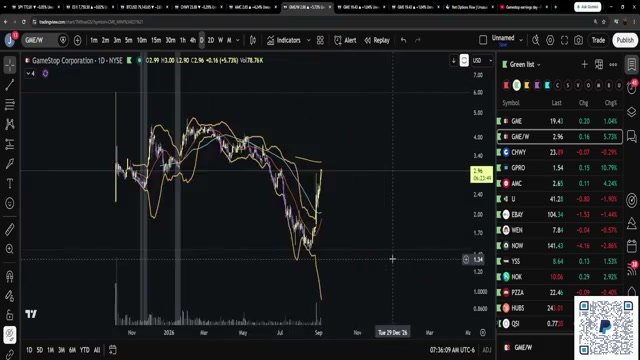Toggle the auto scale button near USD
The image size is (640, 360).
[x=464, y=60]
